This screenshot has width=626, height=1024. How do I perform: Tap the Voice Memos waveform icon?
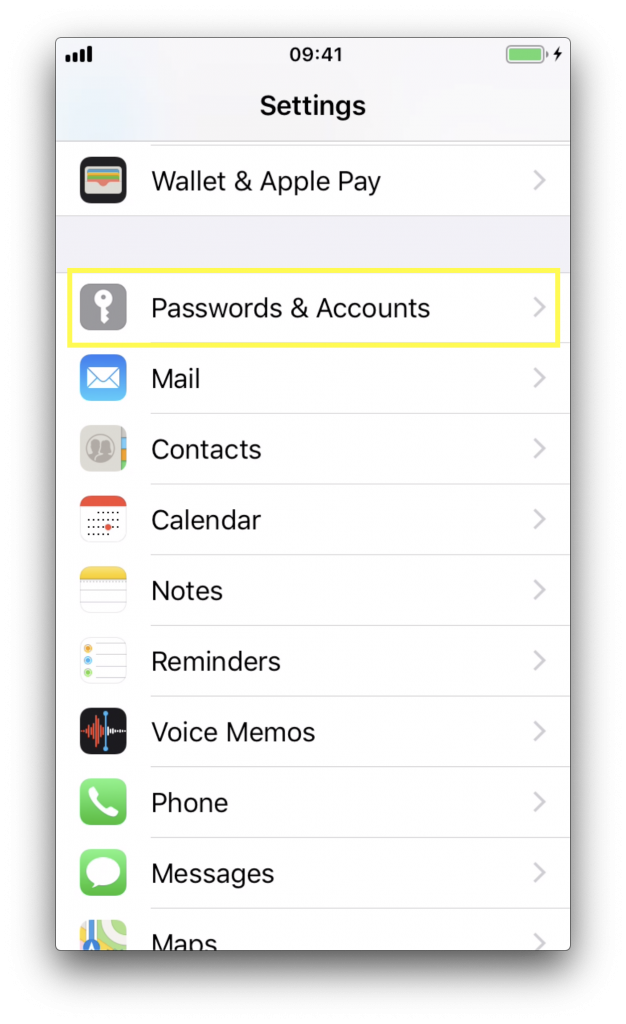click(x=103, y=731)
